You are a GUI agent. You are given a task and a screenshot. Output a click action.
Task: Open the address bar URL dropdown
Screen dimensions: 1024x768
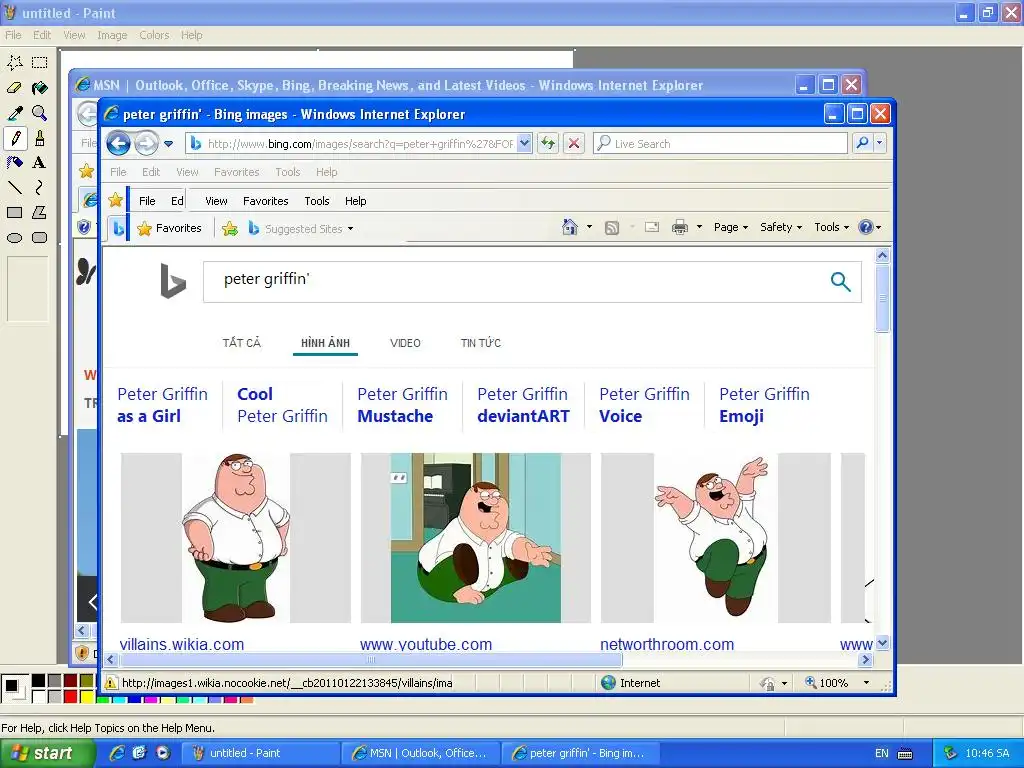[x=524, y=143]
